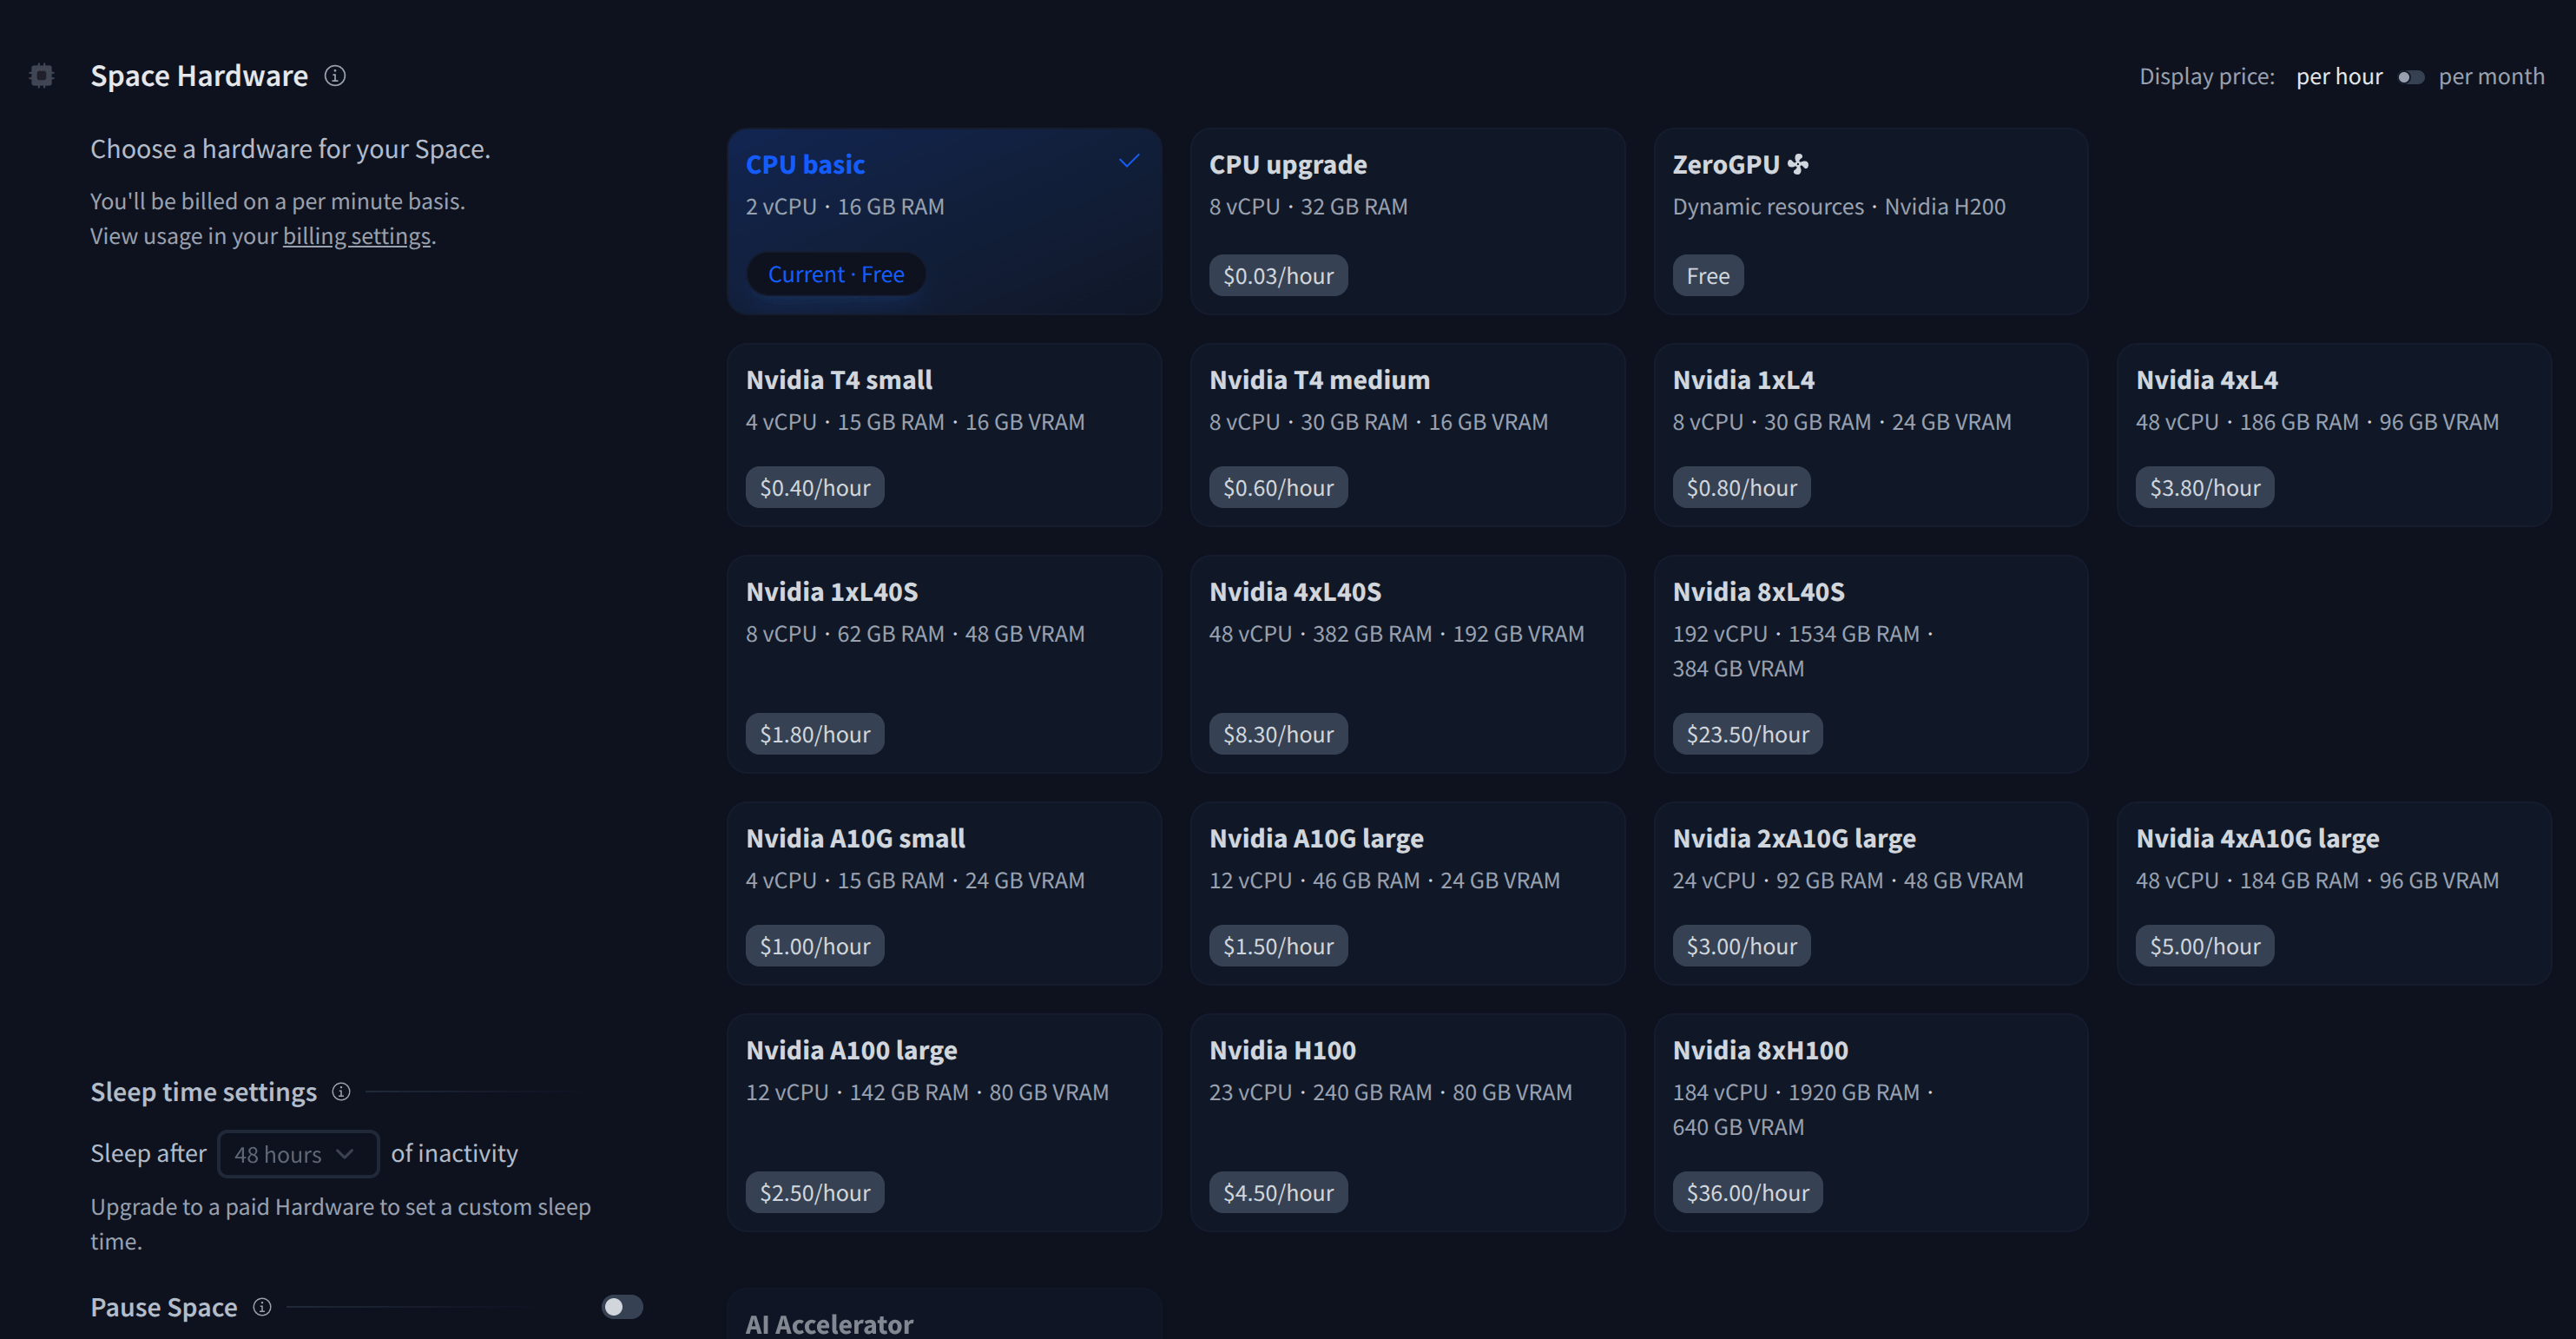This screenshot has height=1339, width=2576.
Task: Click the chip icon next to Space Hardware
Action: 42,76
